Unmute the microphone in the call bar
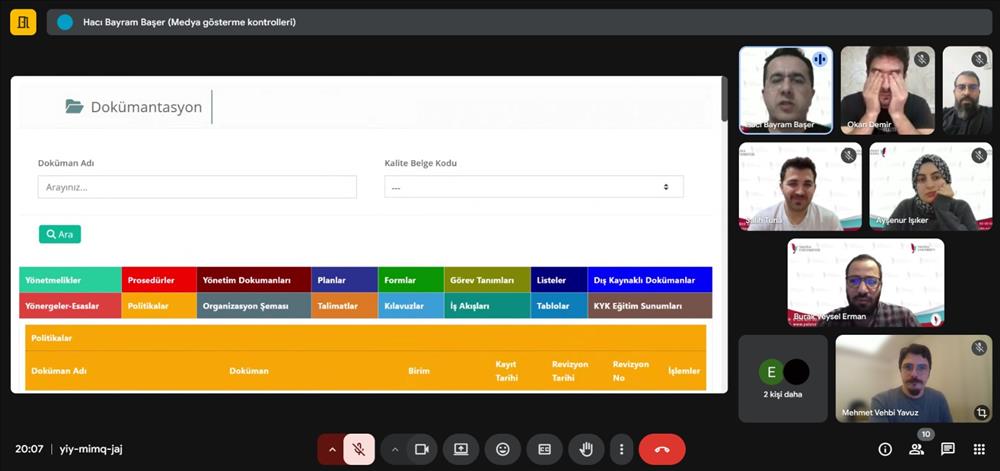The image size is (1000, 471). point(359,450)
